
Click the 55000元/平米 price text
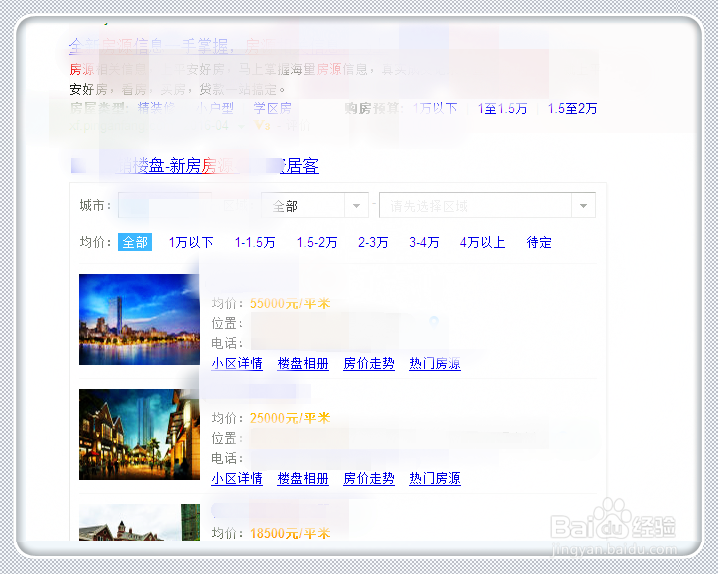[x=290, y=303]
